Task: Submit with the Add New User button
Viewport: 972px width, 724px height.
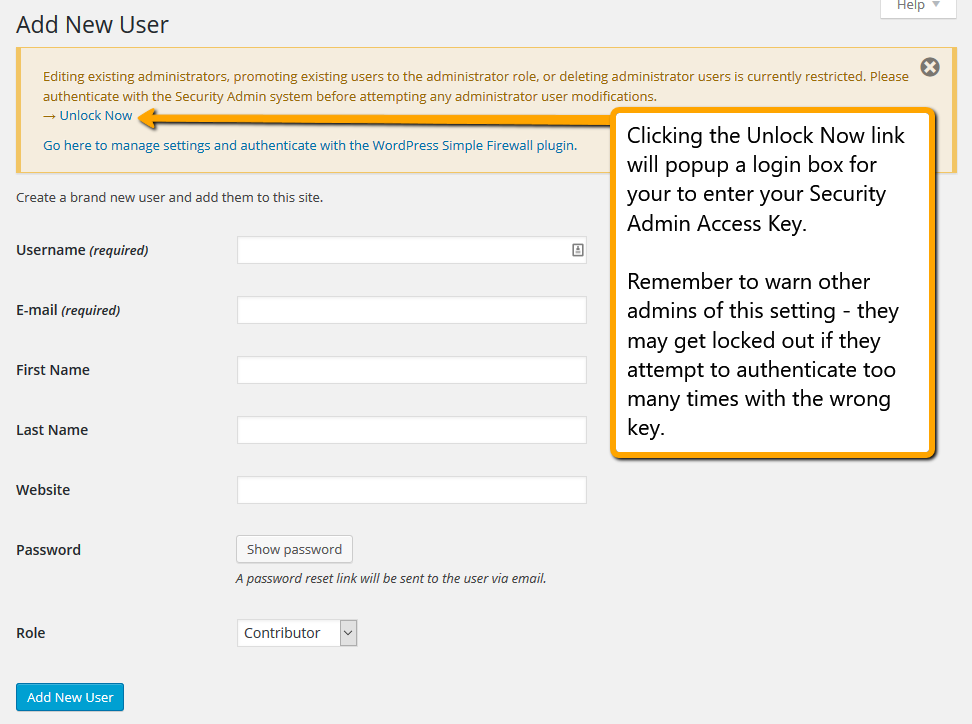Action: pyautogui.click(x=69, y=697)
